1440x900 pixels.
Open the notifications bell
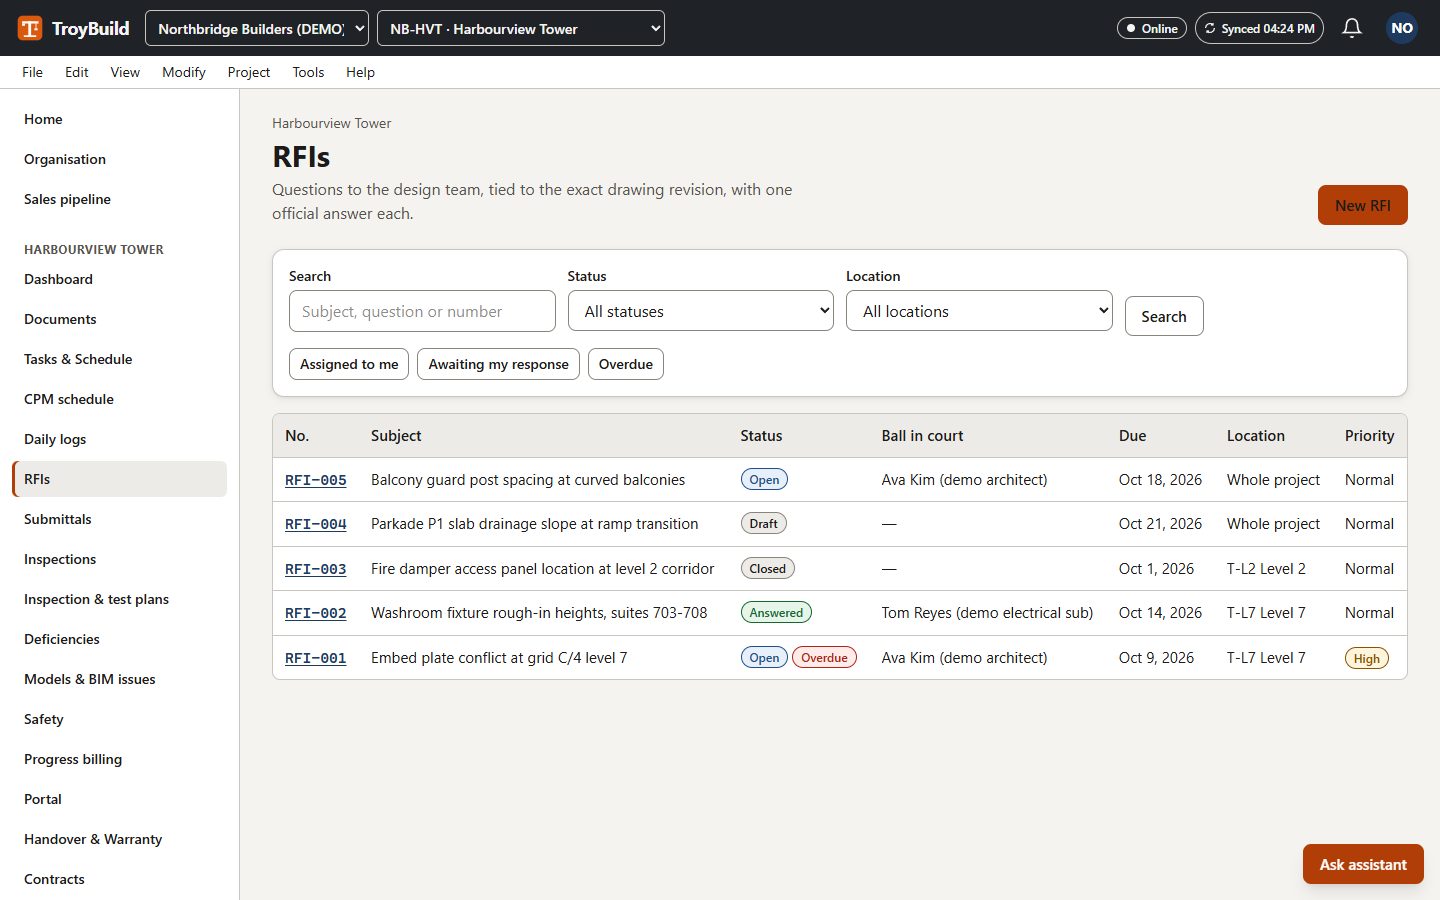1352,28
